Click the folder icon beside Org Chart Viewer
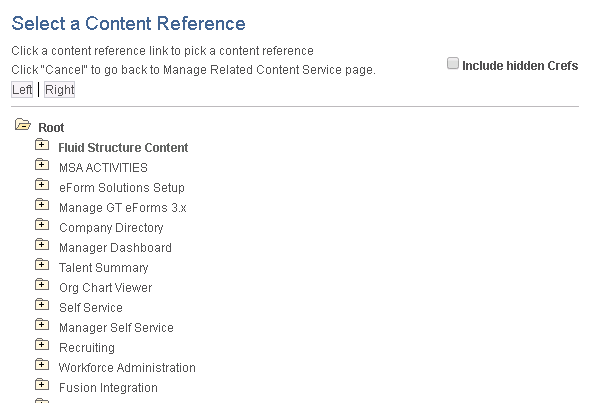This screenshot has height=403, width=614. click(42, 285)
